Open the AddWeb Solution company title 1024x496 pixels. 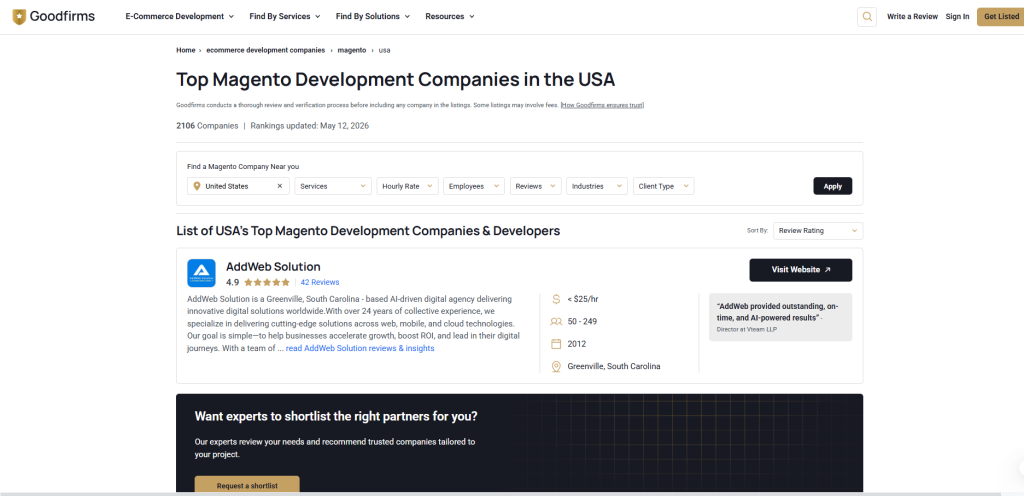point(273,266)
